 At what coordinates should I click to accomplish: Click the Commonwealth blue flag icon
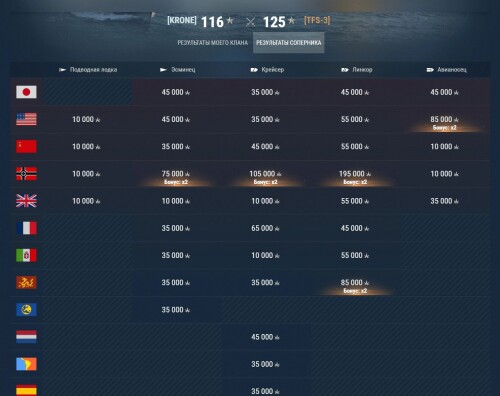coord(26,310)
